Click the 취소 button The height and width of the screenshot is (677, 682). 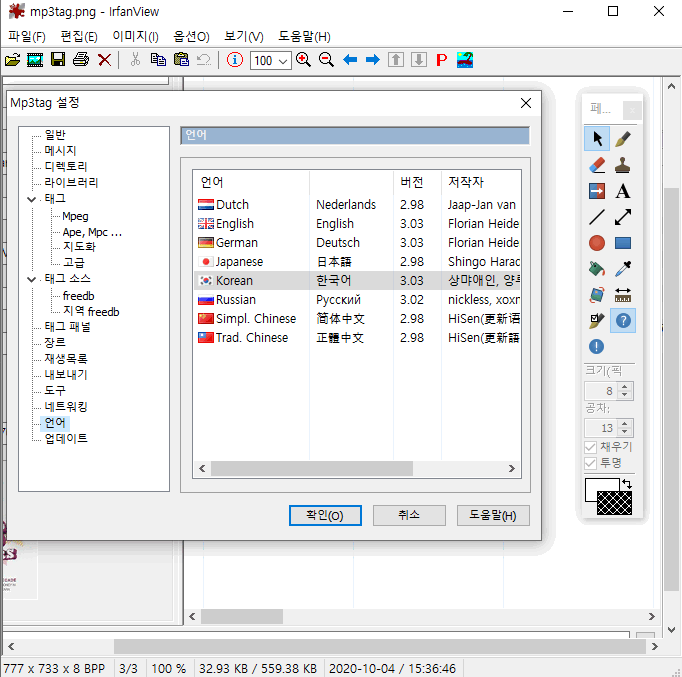[409, 515]
